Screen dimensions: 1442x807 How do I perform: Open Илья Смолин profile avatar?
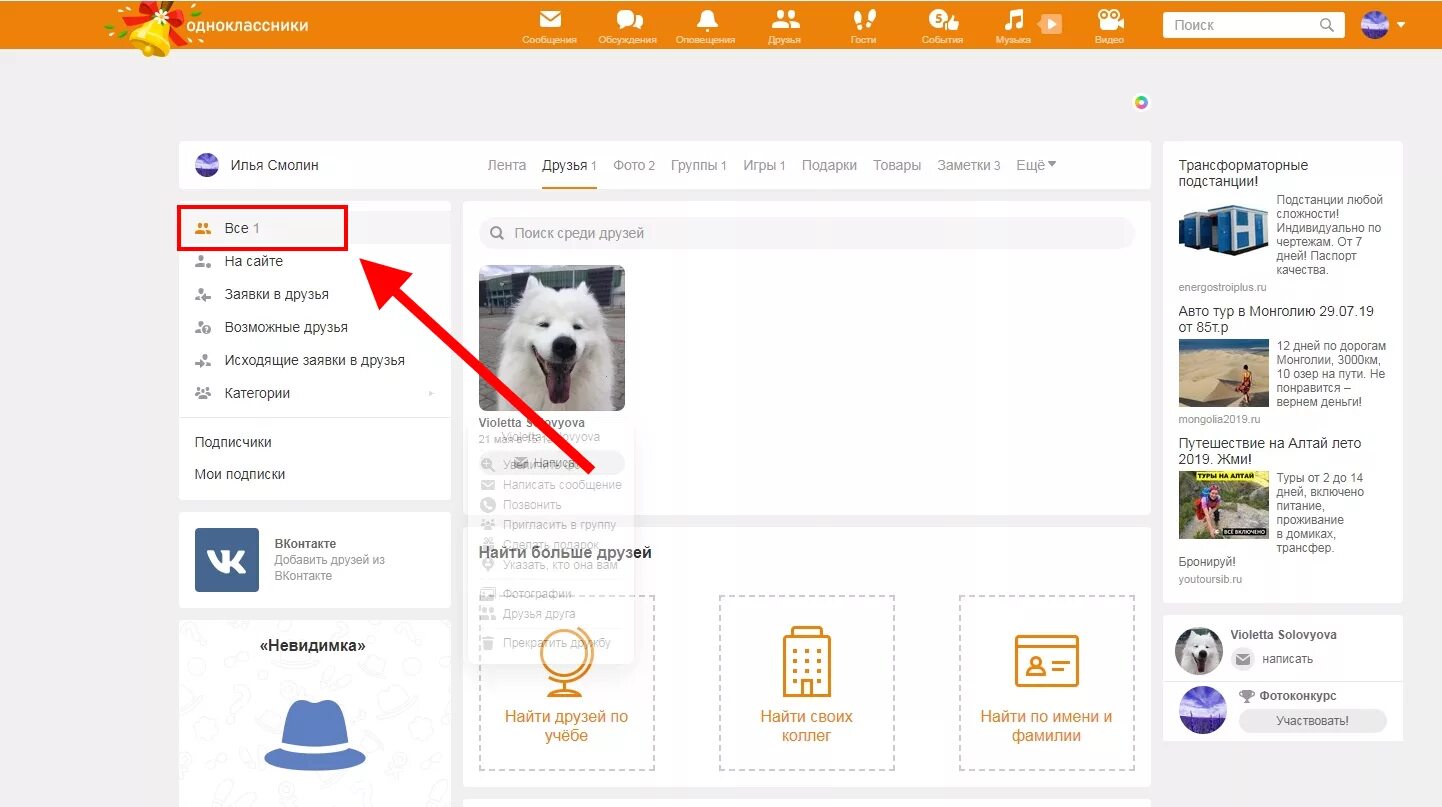[x=207, y=165]
